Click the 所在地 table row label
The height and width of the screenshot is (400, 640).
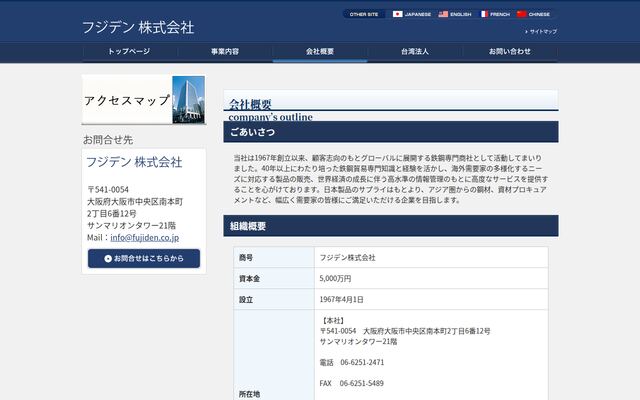coord(249,394)
